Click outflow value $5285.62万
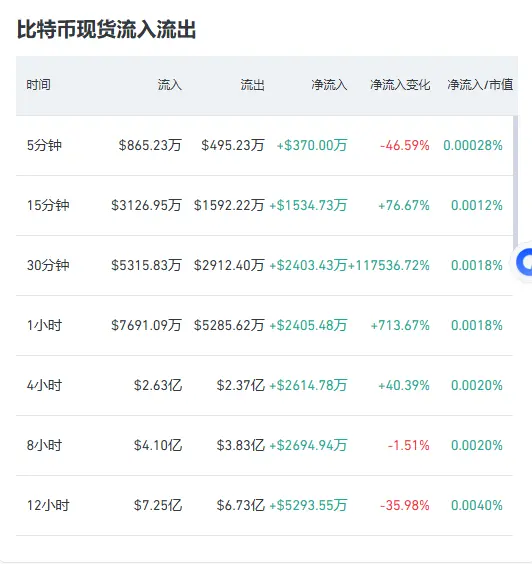 click(229, 326)
